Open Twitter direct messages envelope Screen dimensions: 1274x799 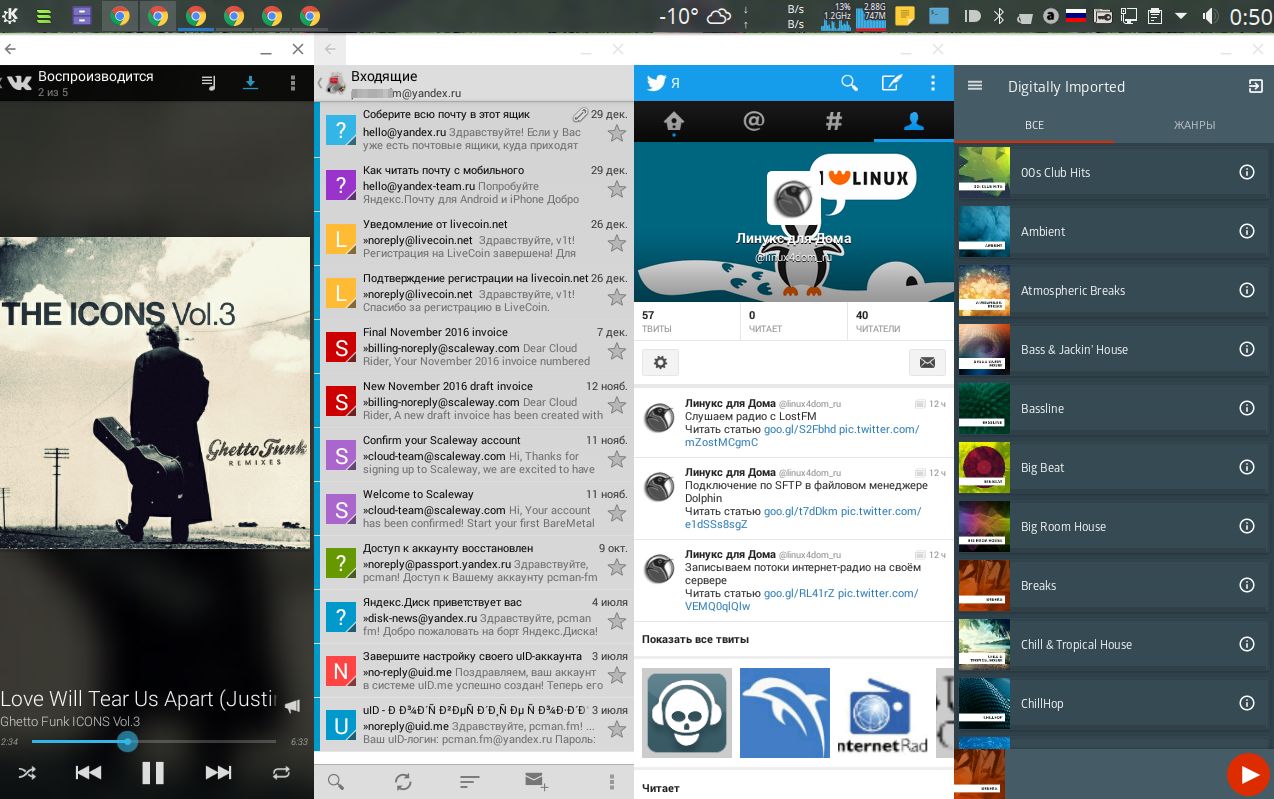click(927, 362)
